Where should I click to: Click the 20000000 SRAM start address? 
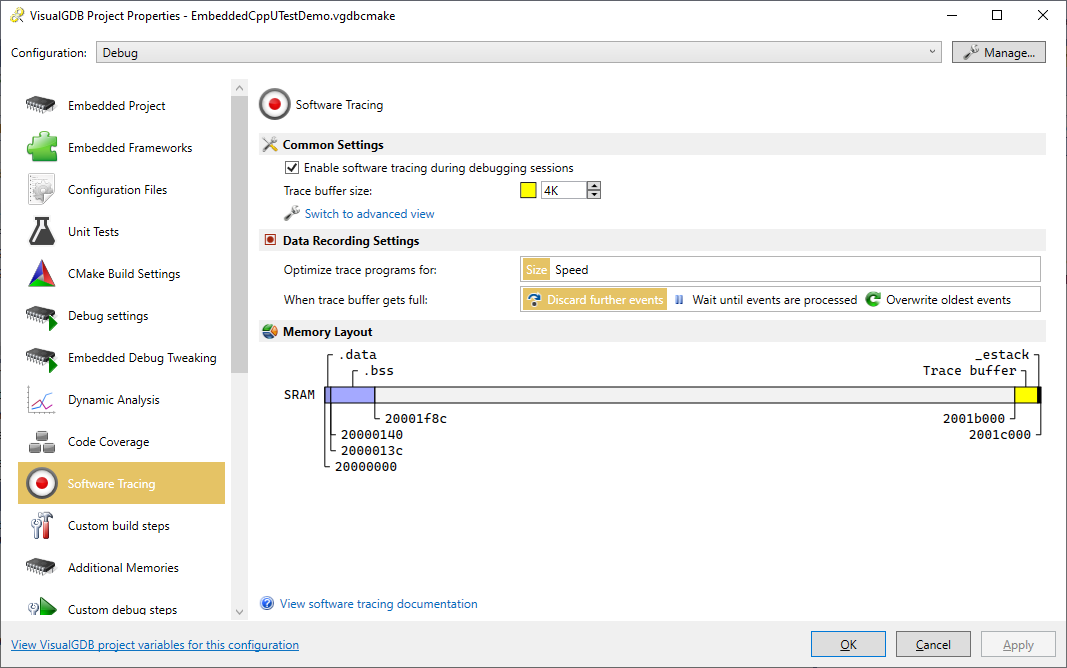(366, 467)
